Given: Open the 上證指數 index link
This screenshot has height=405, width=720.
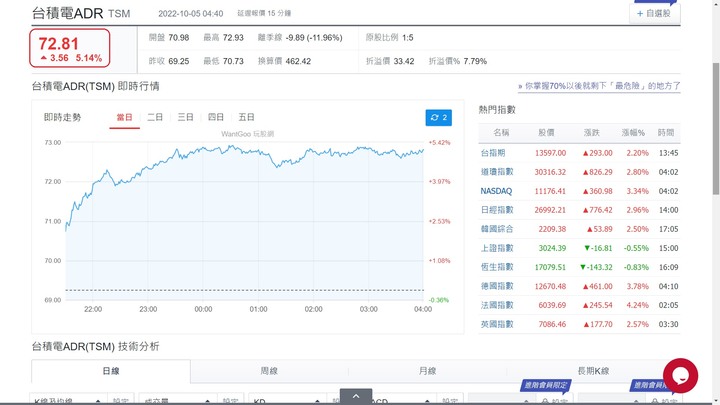Looking at the screenshot, I should pyautogui.click(x=497, y=248).
